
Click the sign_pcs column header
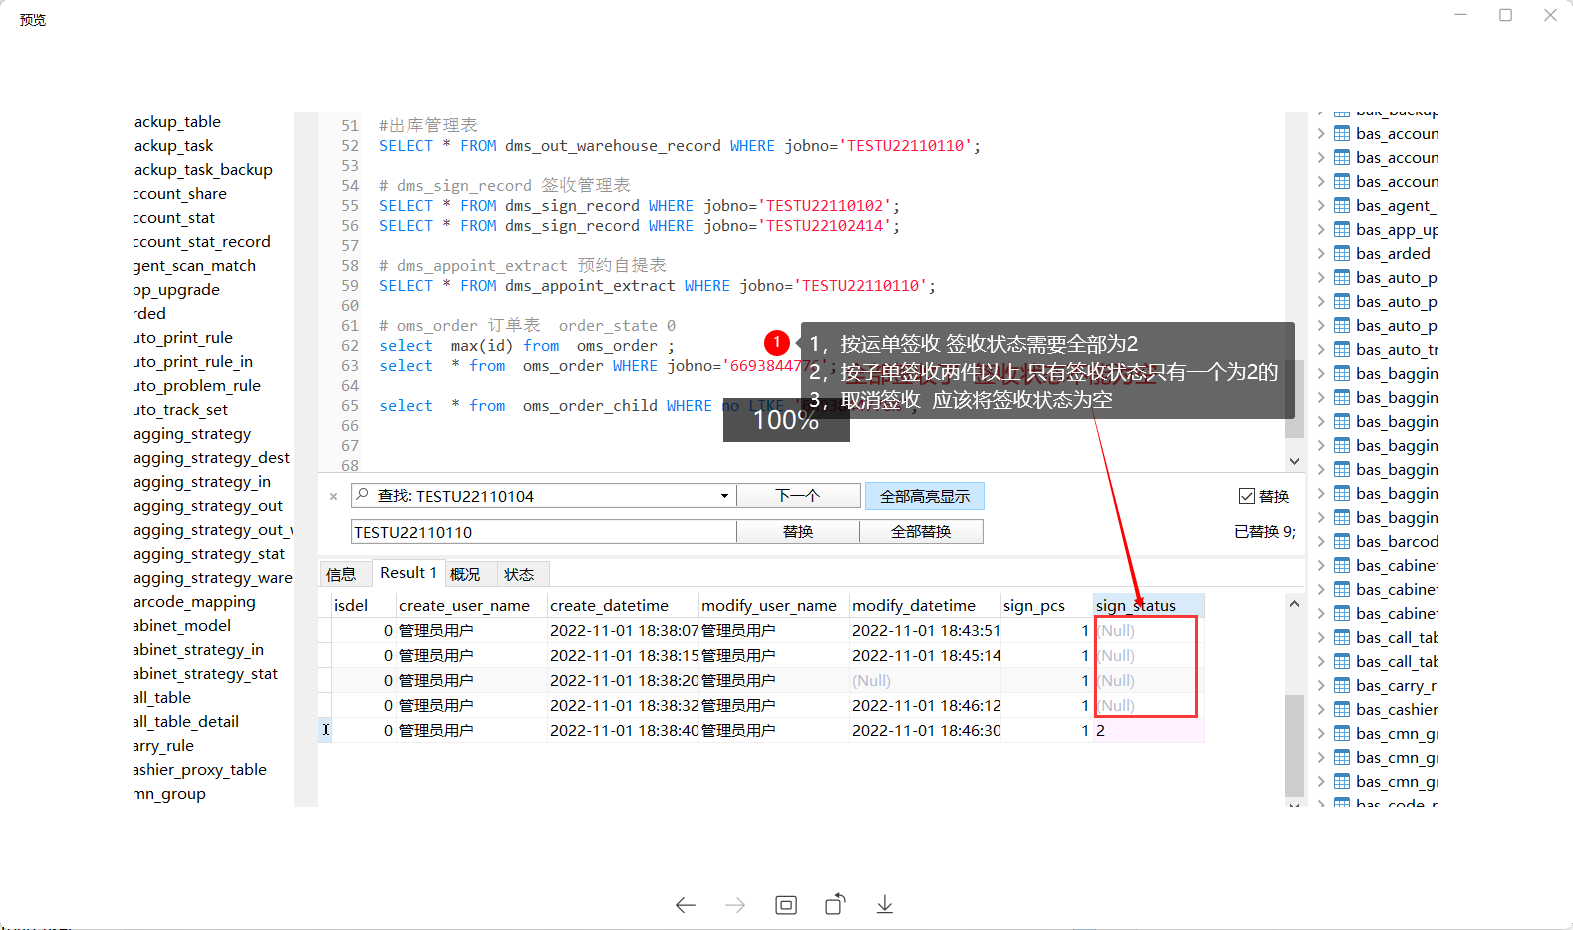[1045, 605]
